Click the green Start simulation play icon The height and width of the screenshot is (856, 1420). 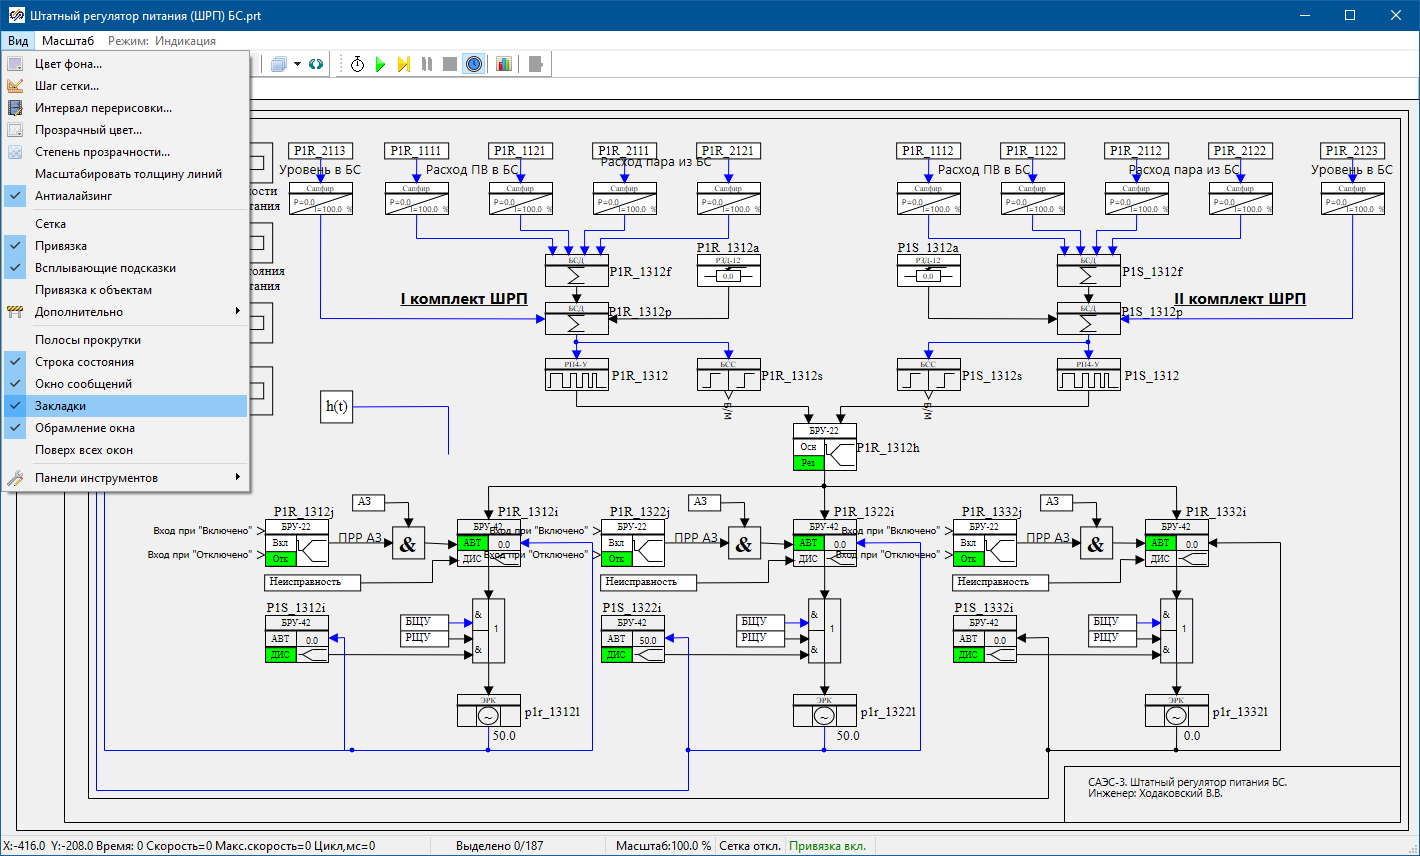[x=380, y=64]
